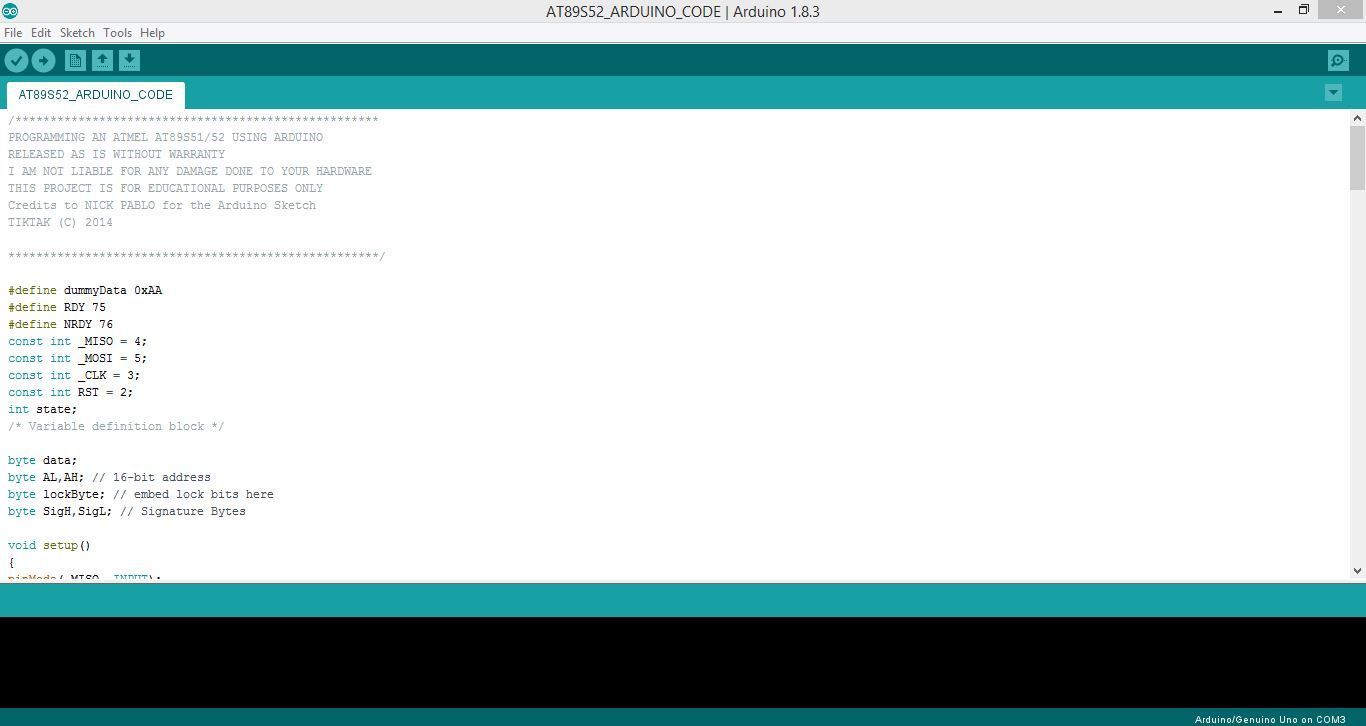The height and width of the screenshot is (726, 1366).
Task: Open the Sketch menu
Action: (x=76, y=32)
